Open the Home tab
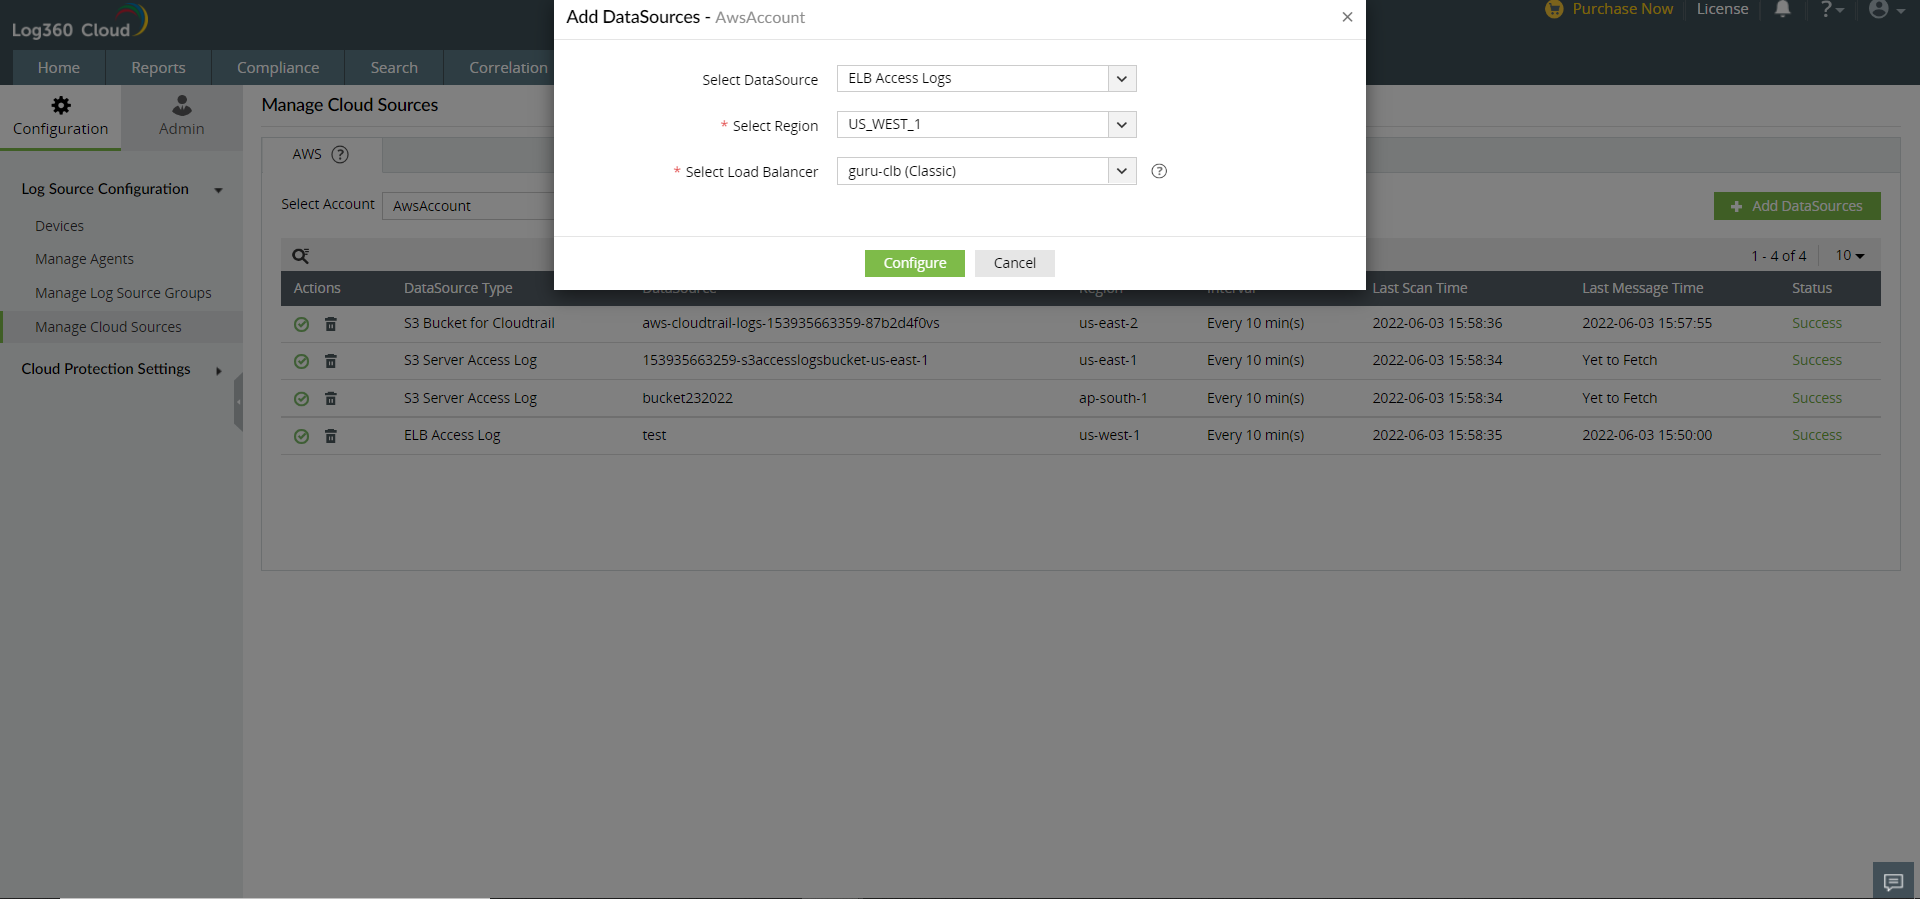The width and height of the screenshot is (1920, 899). [x=58, y=68]
